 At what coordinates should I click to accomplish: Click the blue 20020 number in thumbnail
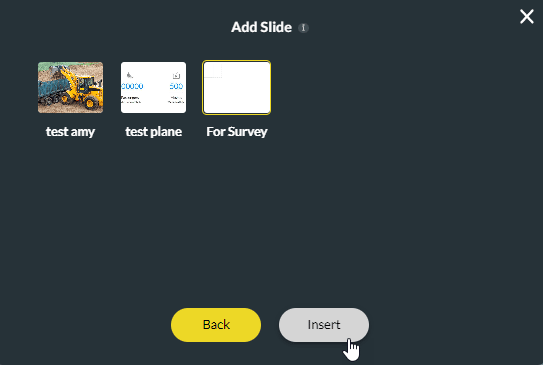[x=132, y=86]
